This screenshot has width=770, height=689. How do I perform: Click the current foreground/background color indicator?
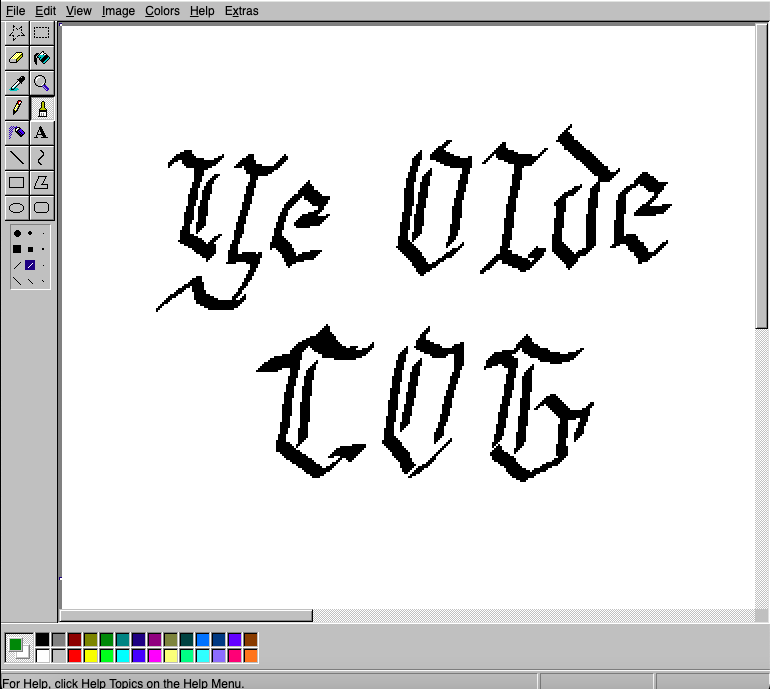tap(19, 648)
